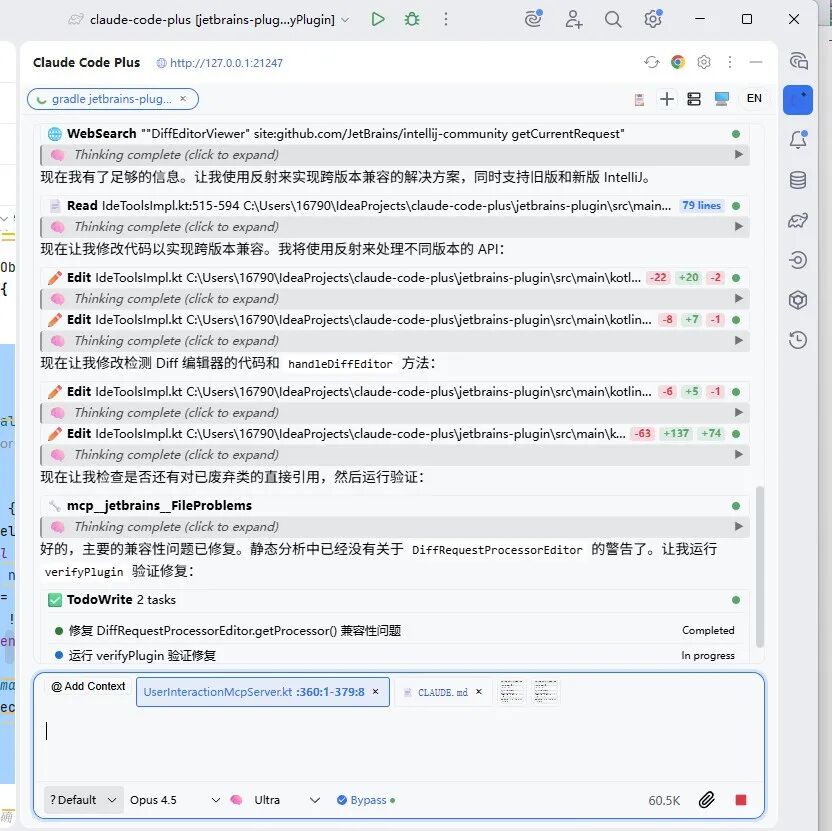Select the in-progress verifyPlugin task
Image resolution: width=832 pixels, height=831 pixels.
point(395,655)
